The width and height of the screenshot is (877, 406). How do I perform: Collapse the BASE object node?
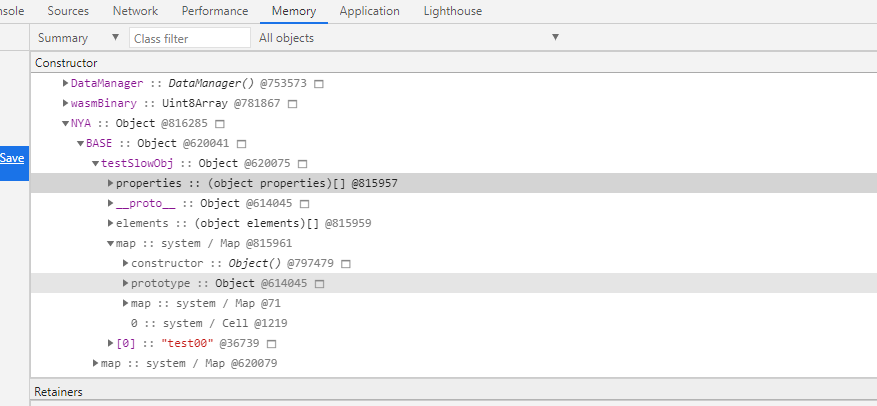81,144
